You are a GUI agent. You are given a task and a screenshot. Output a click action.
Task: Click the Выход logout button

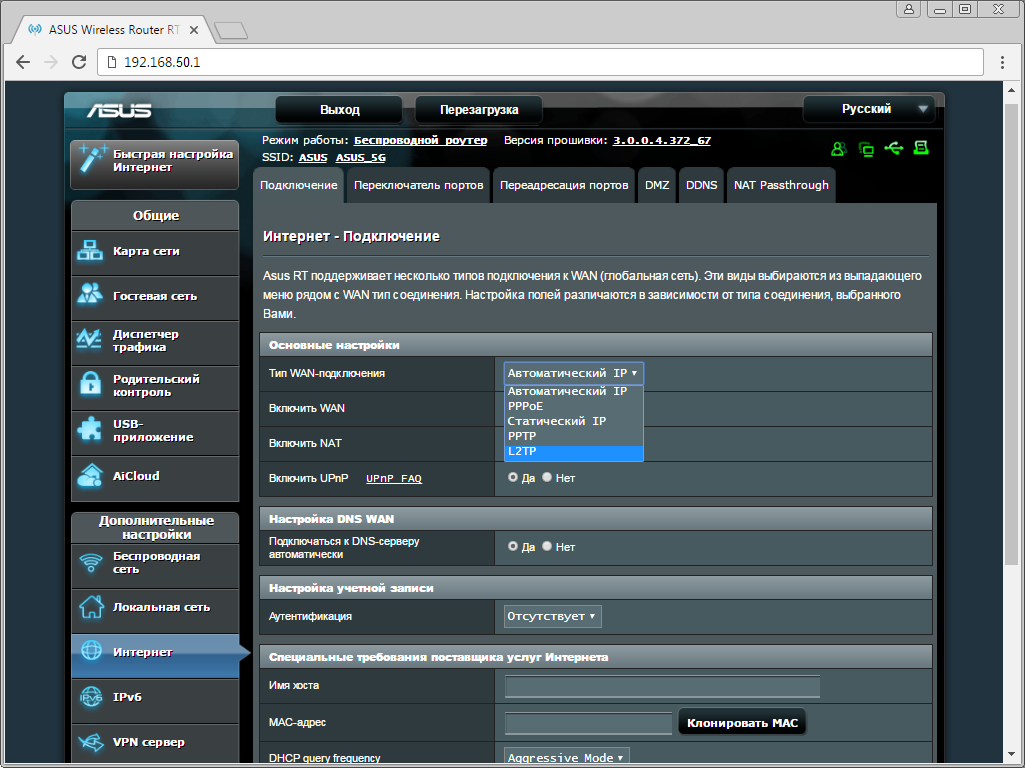tap(339, 110)
